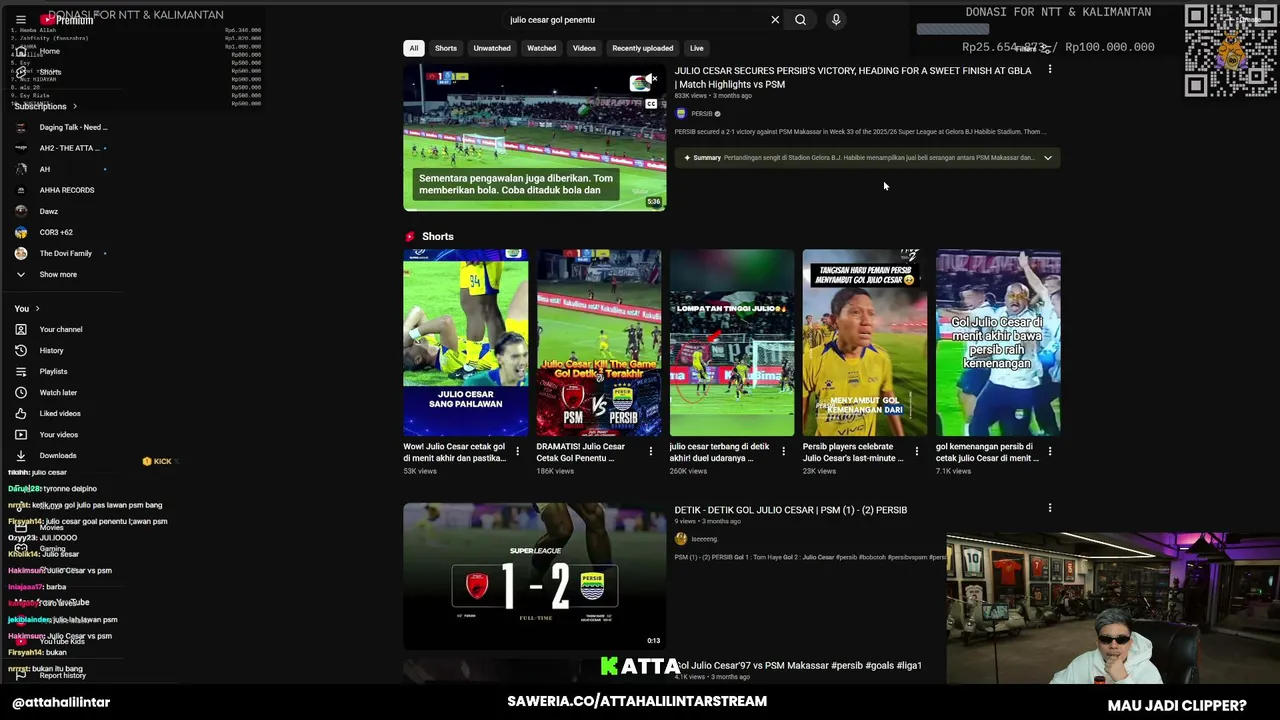The height and width of the screenshot is (720, 1280).
Task: Open the PERSIB channel name link
Action: click(x=702, y=114)
